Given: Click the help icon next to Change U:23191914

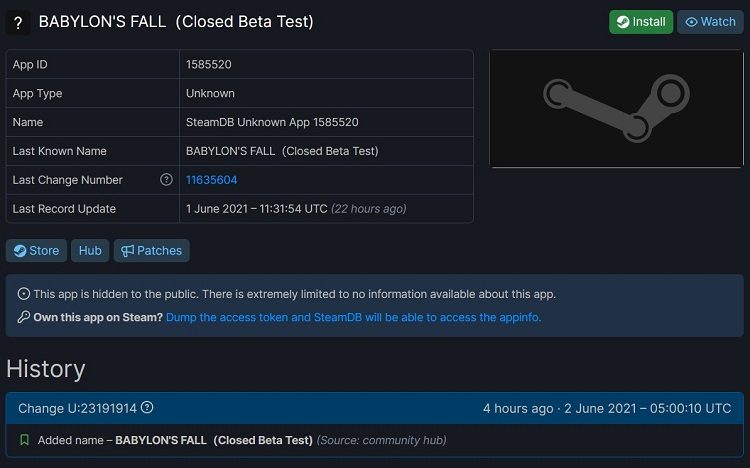Looking at the screenshot, I should 147,408.
